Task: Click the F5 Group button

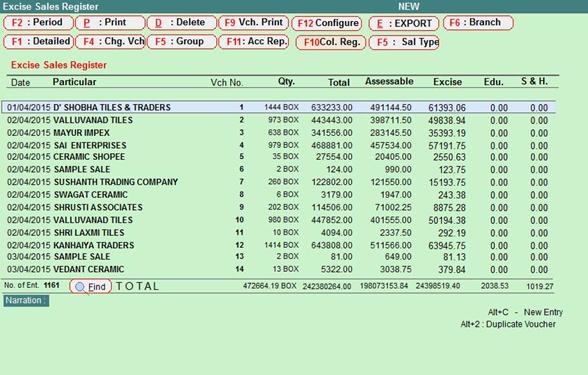Action: (x=182, y=42)
